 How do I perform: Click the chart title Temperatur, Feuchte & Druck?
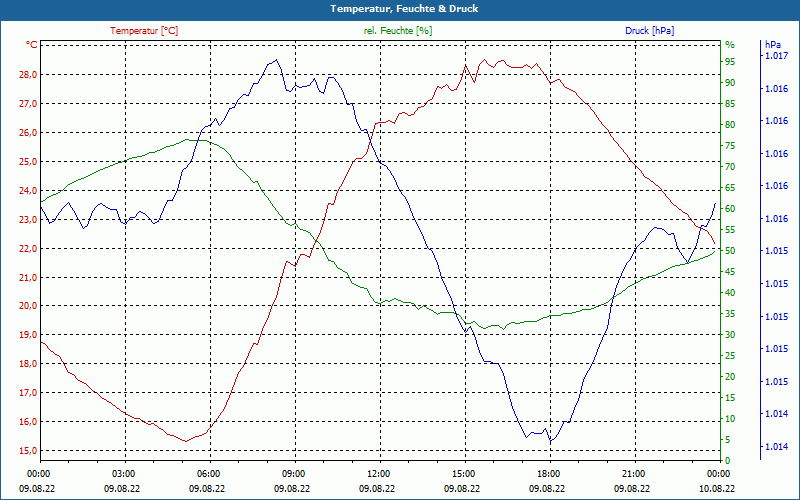coord(404,9)
